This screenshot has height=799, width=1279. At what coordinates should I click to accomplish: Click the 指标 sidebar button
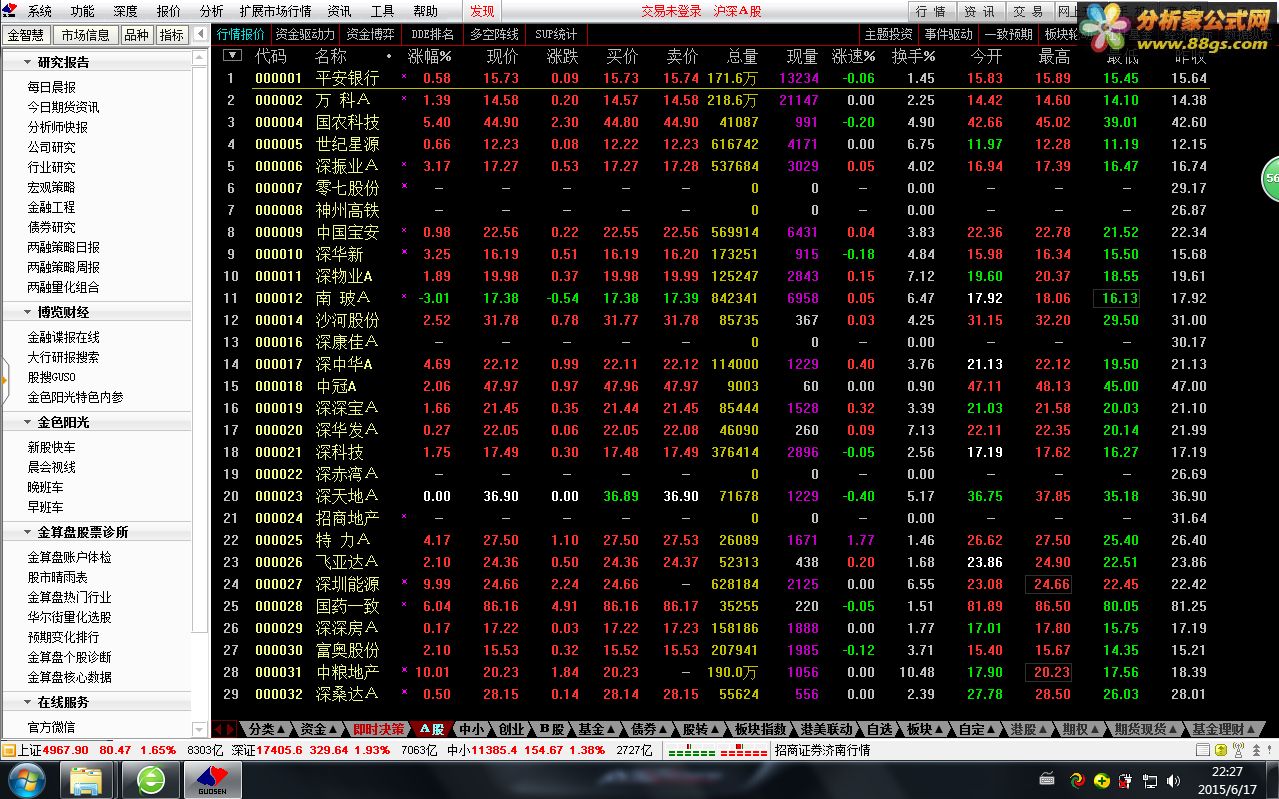[x=172, y=34]
